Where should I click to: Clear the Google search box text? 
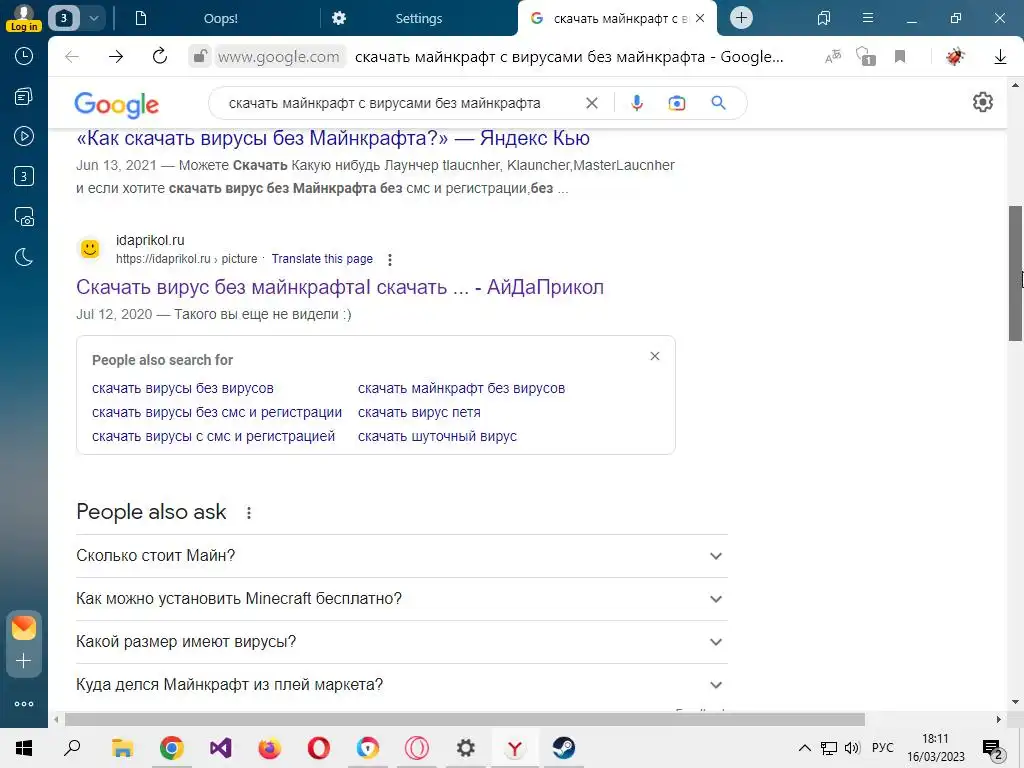click(x=592, y=103)
